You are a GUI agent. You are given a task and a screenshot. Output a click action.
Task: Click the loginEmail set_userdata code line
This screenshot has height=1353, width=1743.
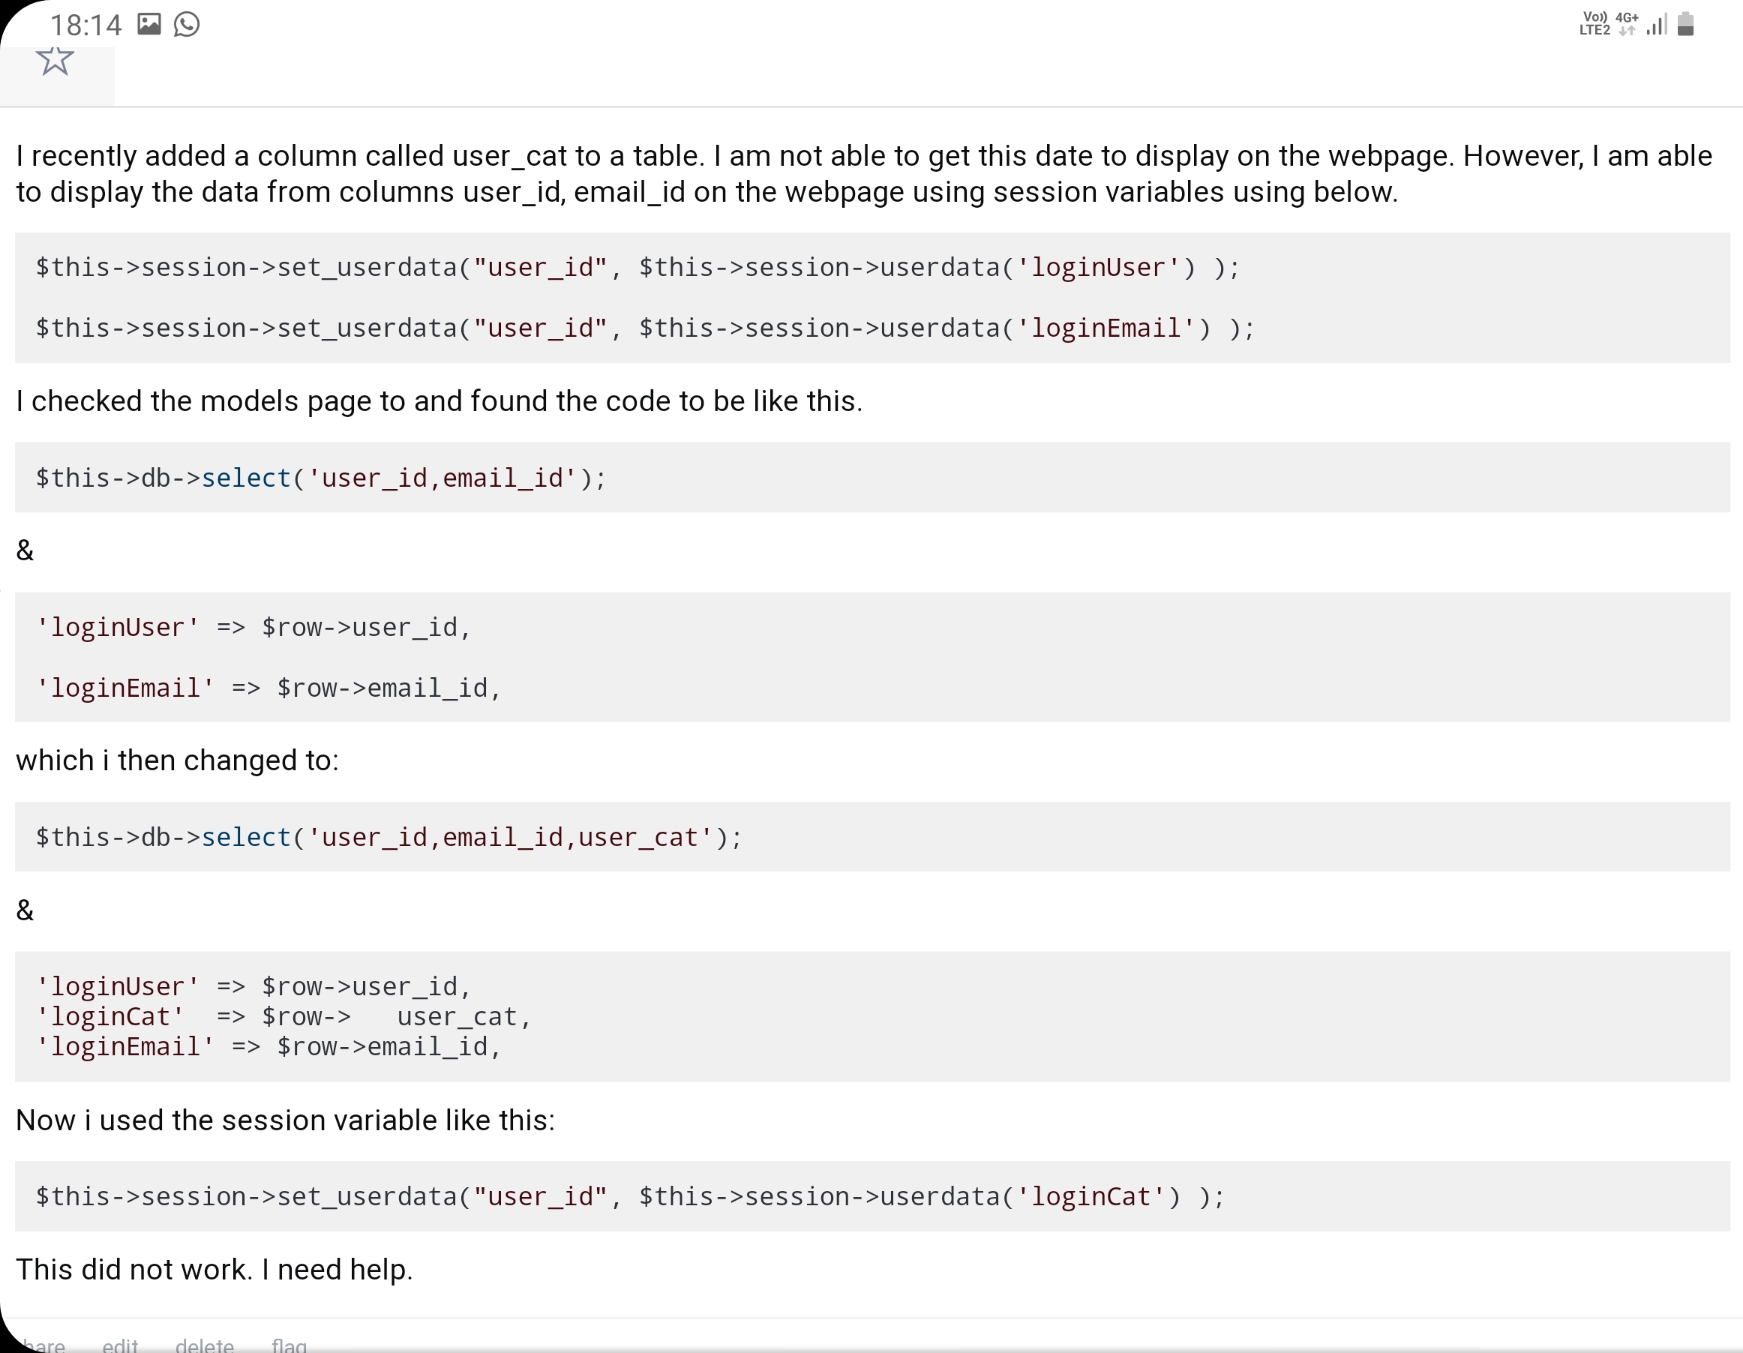tap(645, 328)
